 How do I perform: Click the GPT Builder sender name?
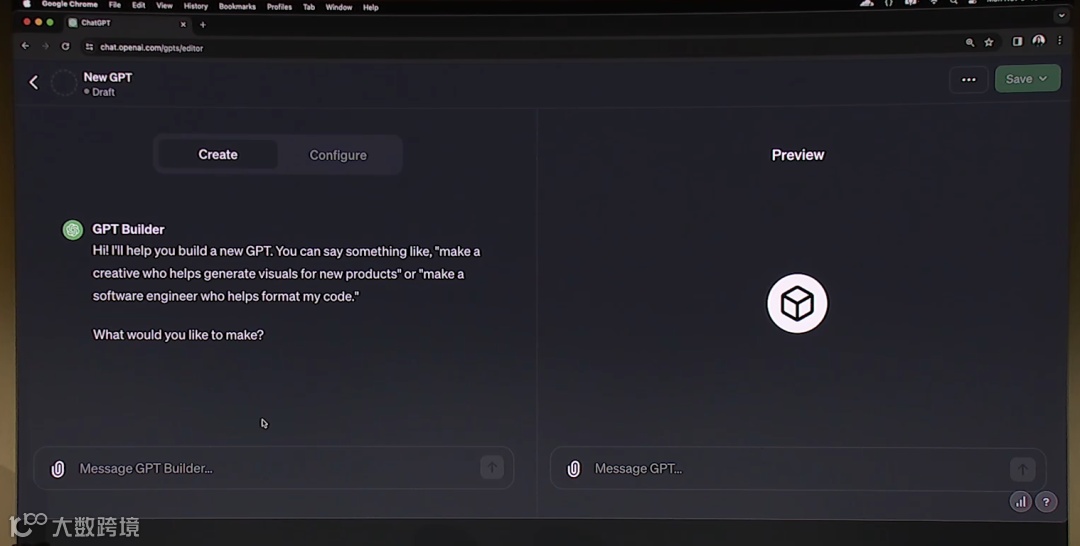128,229
